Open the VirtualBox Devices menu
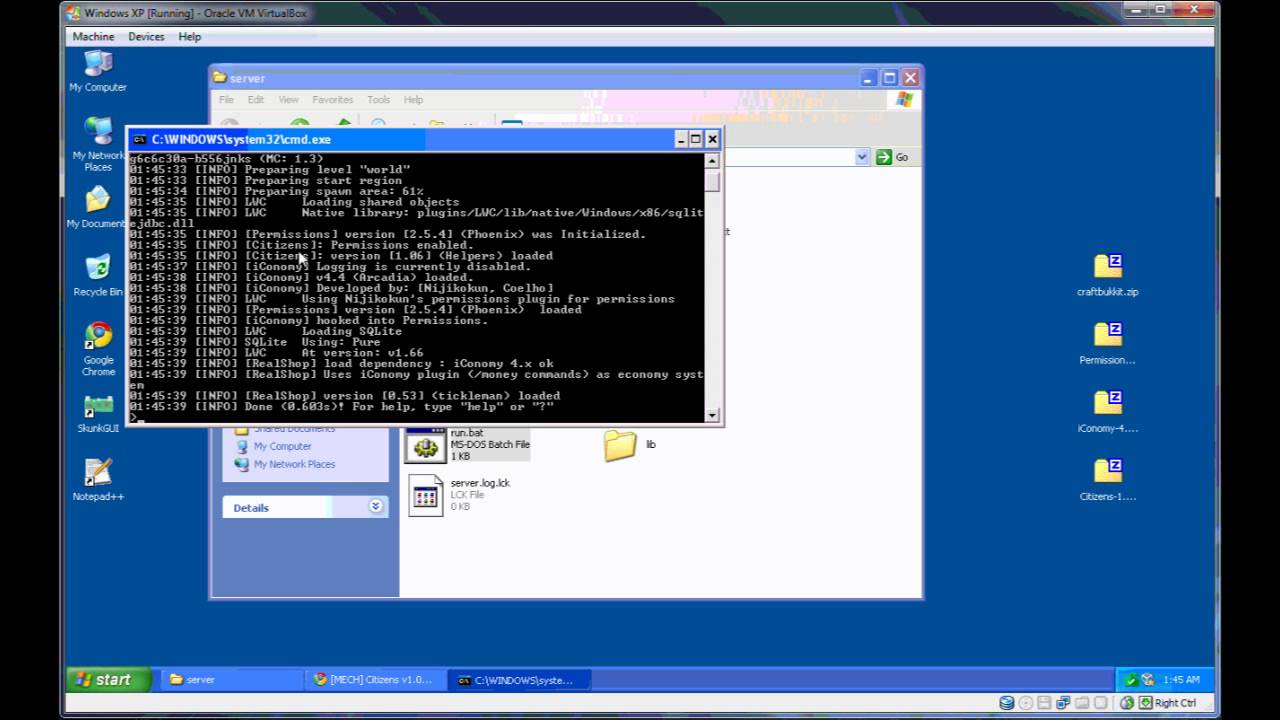1280x720 pixels. coord(146,36)
